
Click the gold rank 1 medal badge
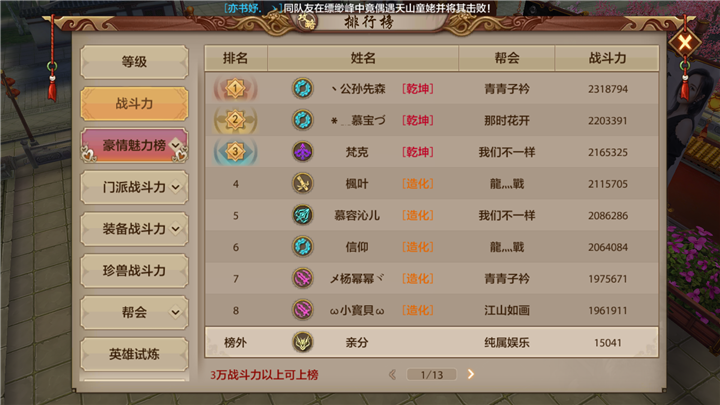click(x=235, y=88)
